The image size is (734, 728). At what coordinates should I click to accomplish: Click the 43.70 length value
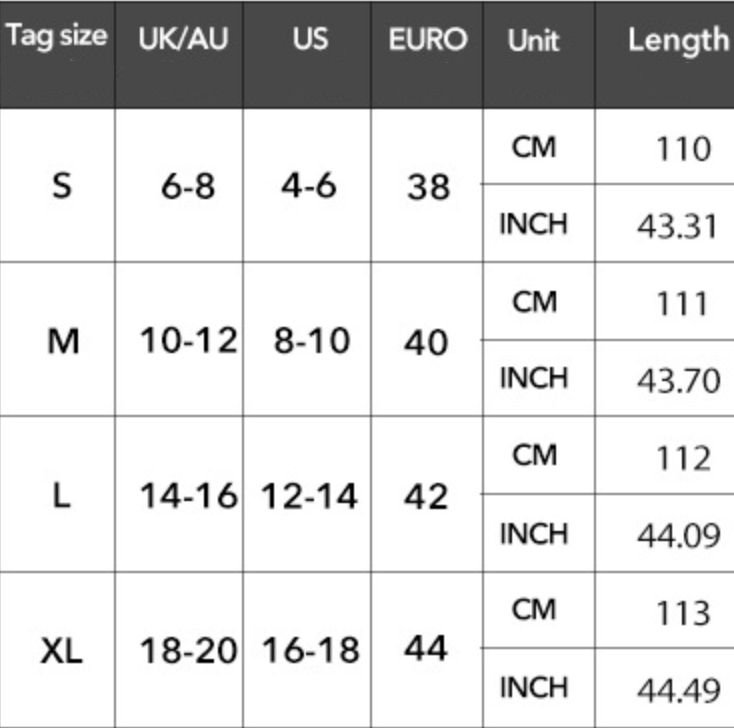(678, 380)
